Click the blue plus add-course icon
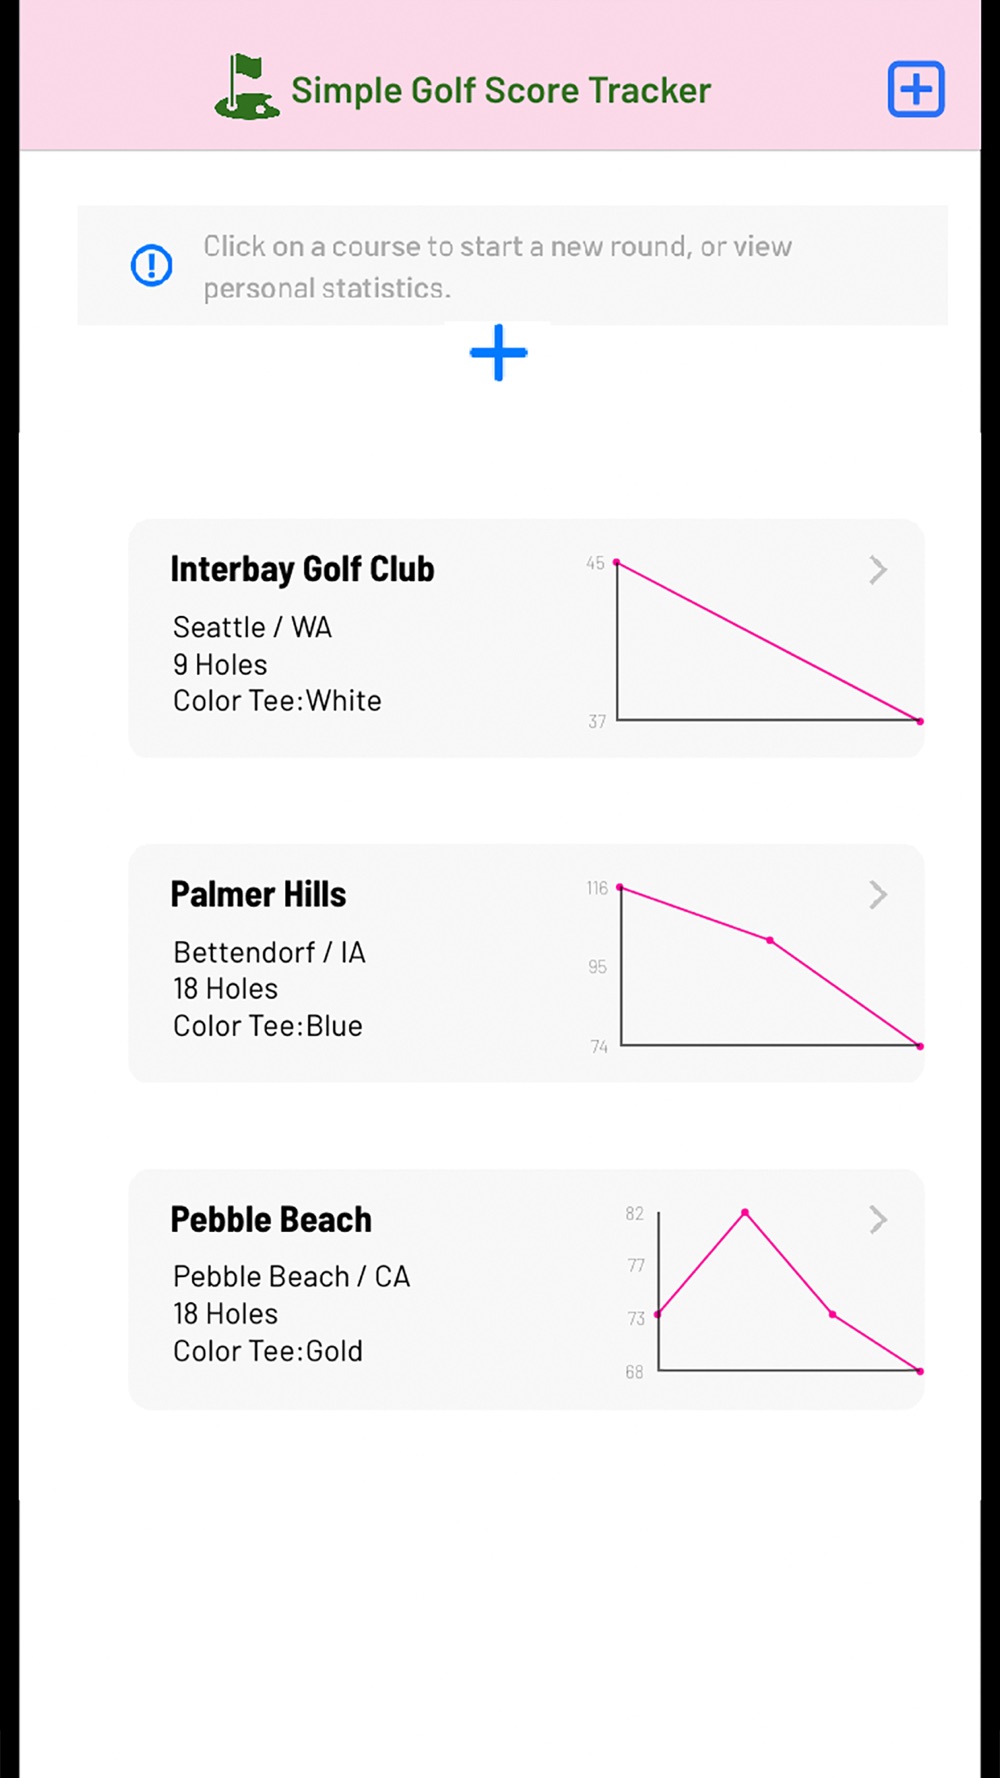The height and width of the screenshot is (1778, 1000). 498,353
